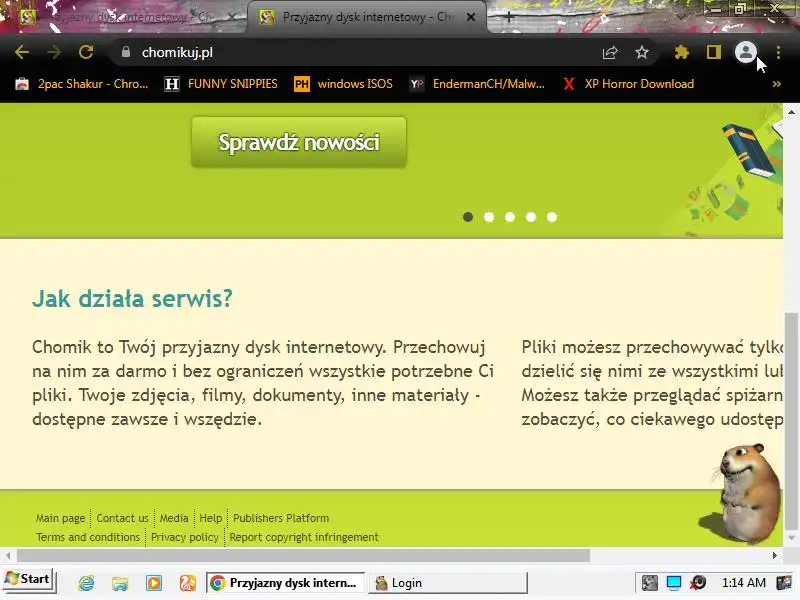
Task: Open the media player taskbar icon
Action: (154, 583)
